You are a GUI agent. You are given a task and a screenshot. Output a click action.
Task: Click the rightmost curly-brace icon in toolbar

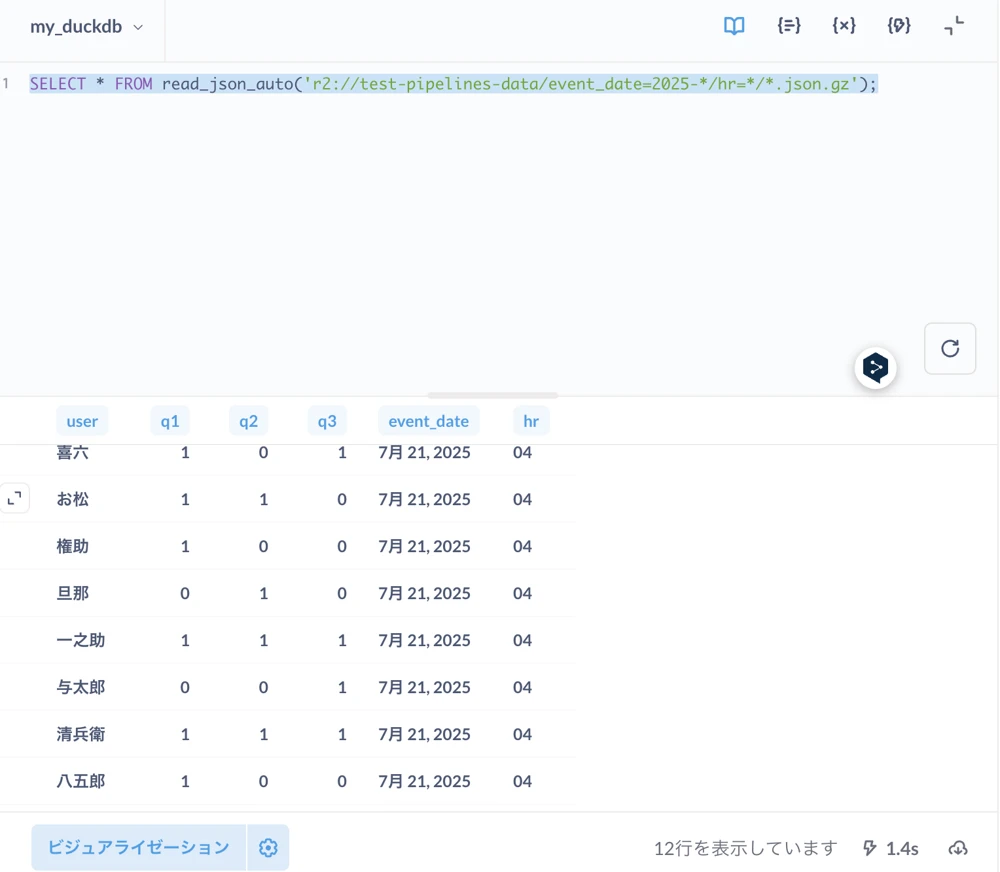click(899, 27)
